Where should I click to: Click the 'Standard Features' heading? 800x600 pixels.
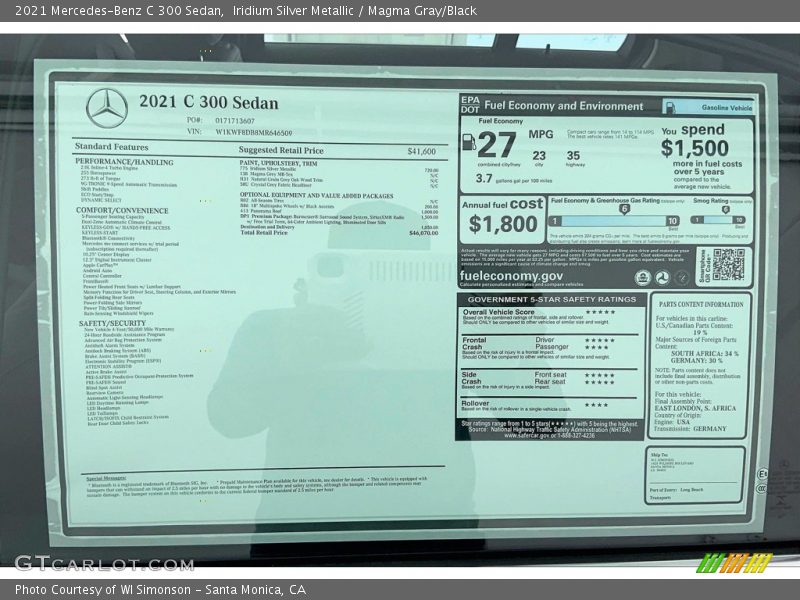pos(111,147)
